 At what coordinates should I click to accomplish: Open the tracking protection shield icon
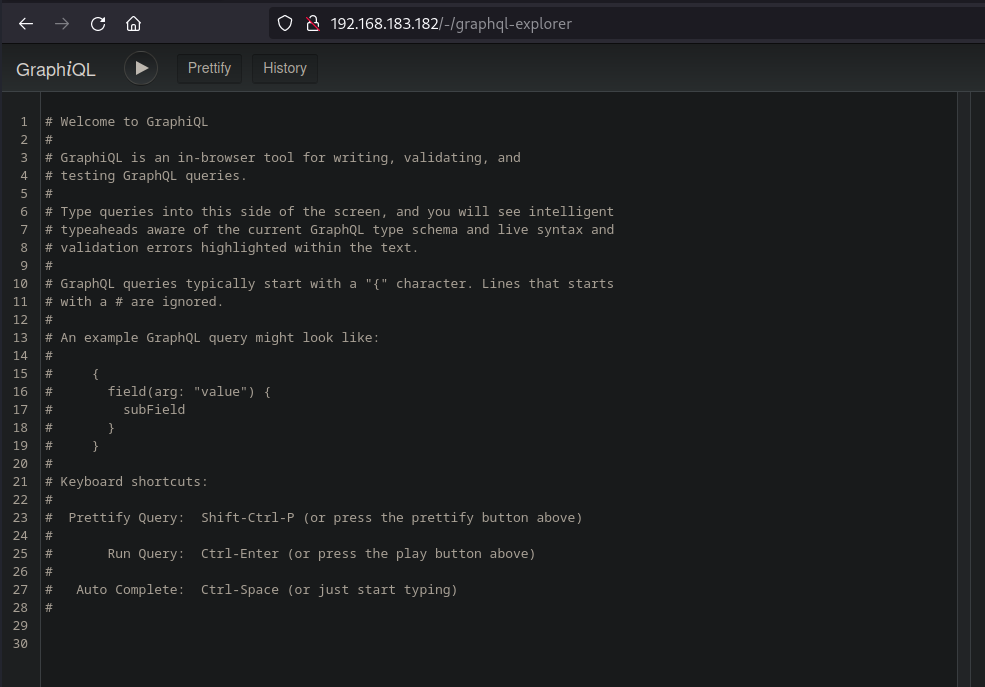coord(285,24)
